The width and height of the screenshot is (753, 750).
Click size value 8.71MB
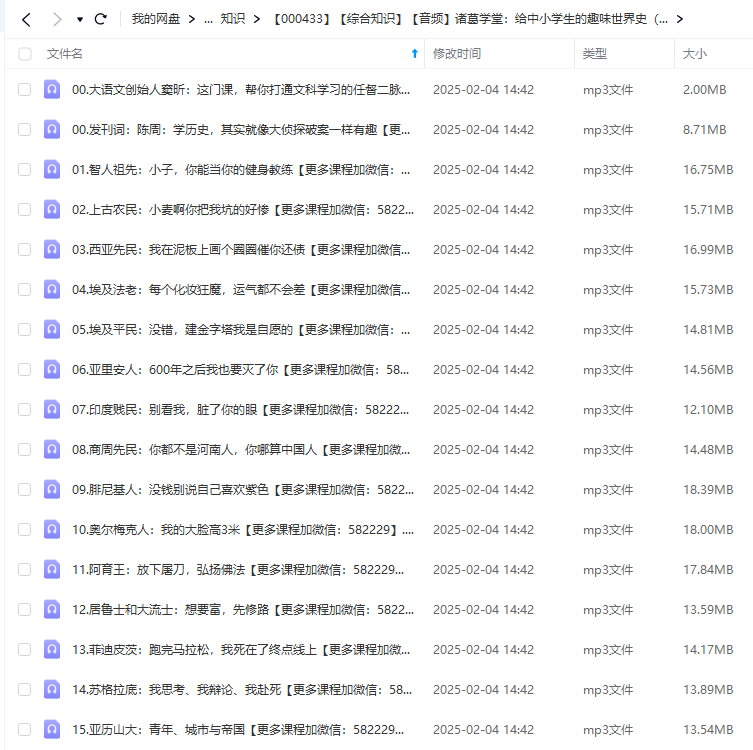pyautogui.click(x=704, y=130)
